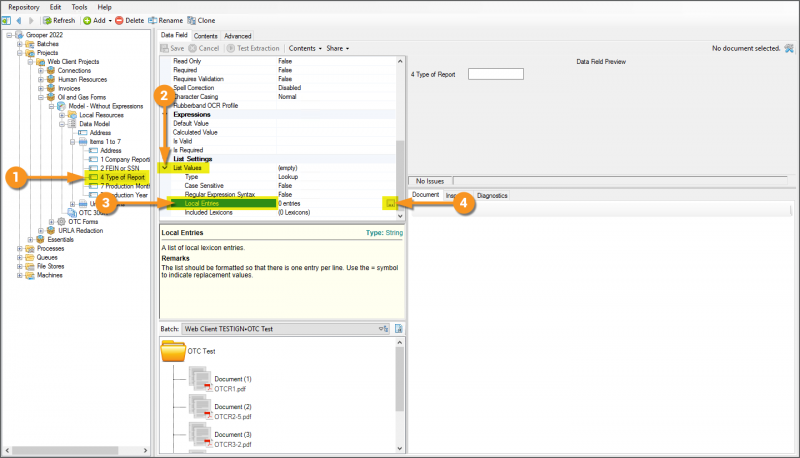Expand the Batches node
Screen dimensions: 800x458
[19, 44]
